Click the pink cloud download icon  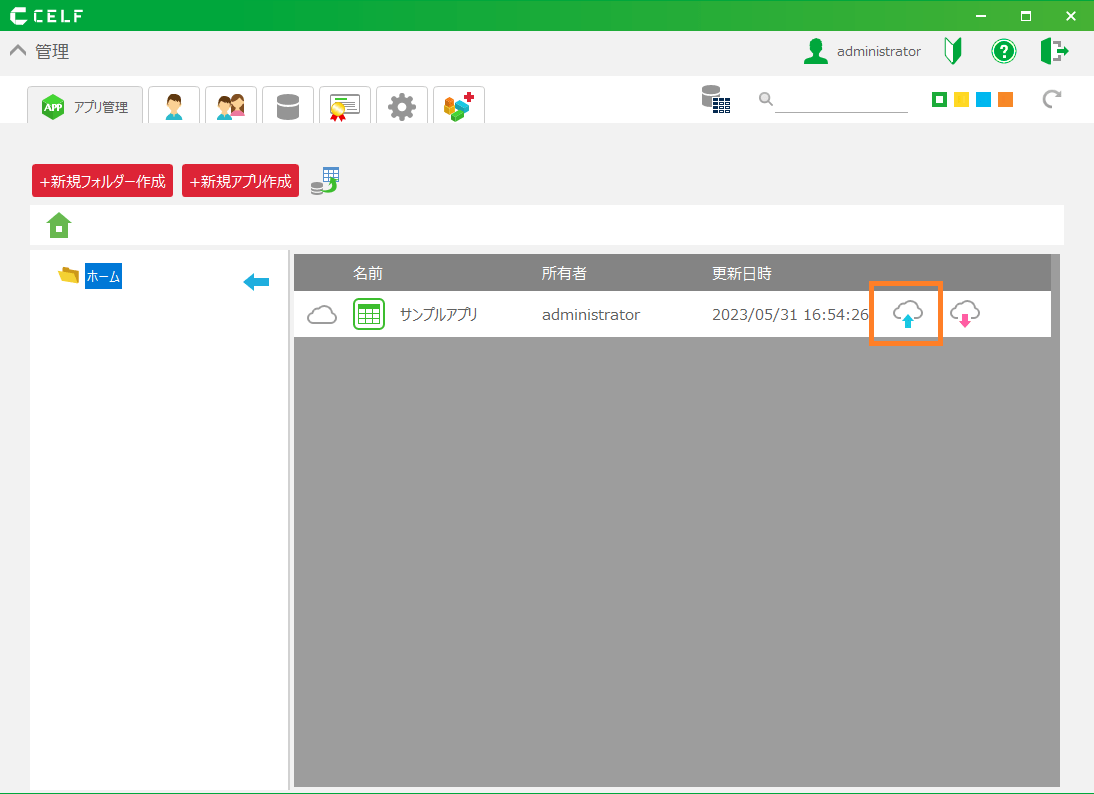[x=964, y=314]
